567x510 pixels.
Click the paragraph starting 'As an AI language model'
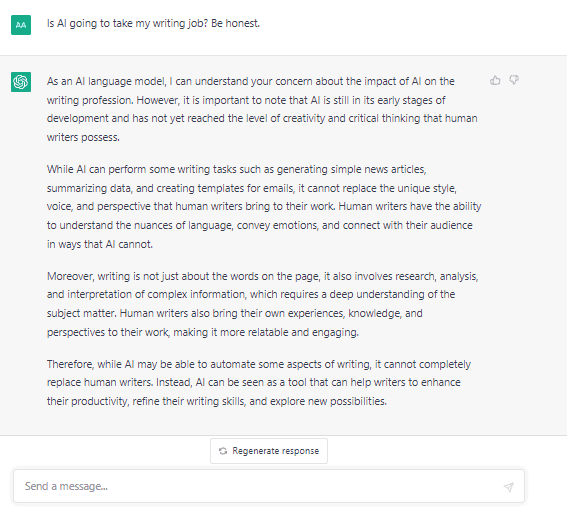(262, 109)
